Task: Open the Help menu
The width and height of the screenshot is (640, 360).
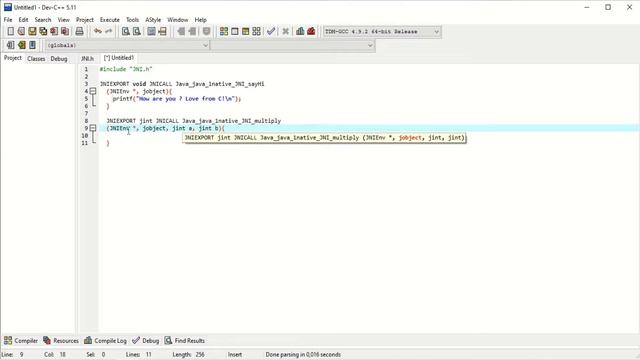Action: [200, 20]
